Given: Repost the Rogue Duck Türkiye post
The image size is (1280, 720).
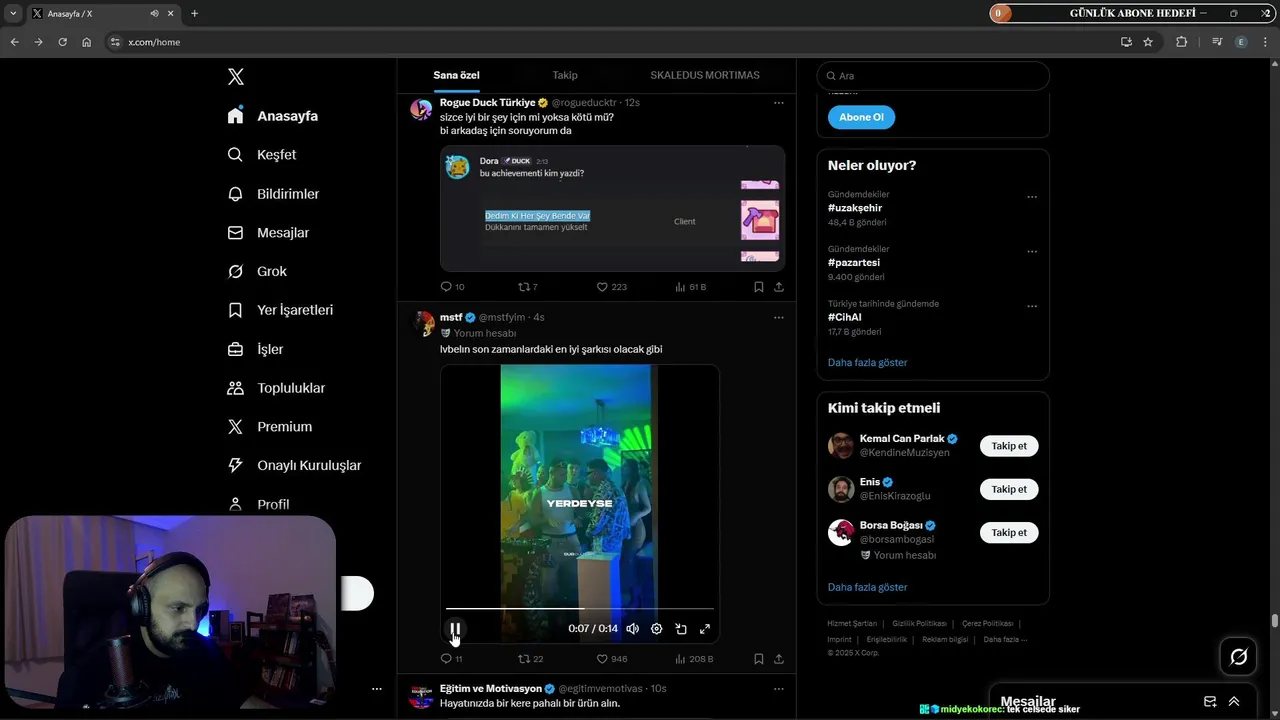Looking at the screenshot, I should pyautogui.click(x=527, y=287).
